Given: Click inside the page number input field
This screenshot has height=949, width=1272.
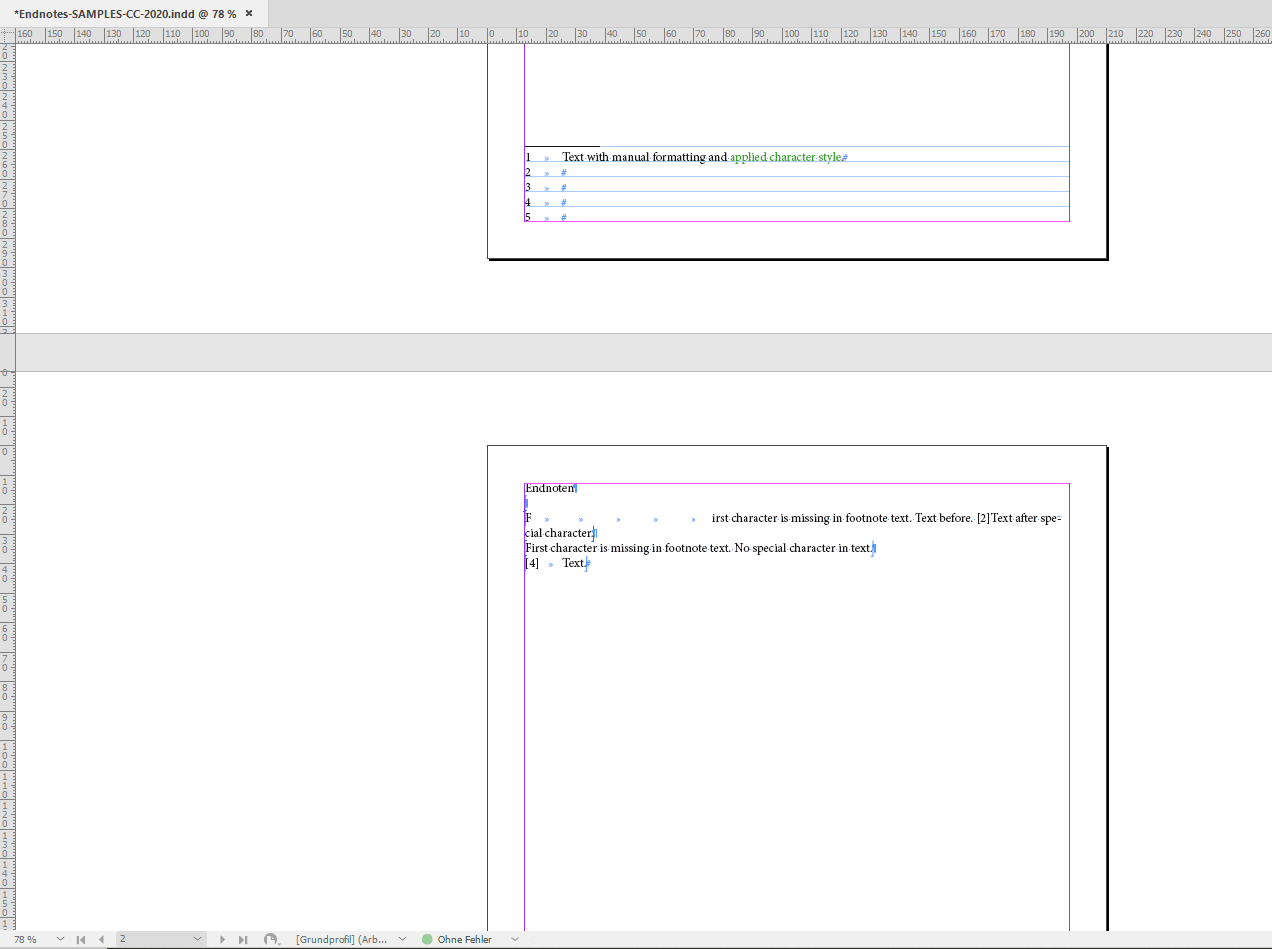Looking at the screenshot, I should click(x=150, y=940).
